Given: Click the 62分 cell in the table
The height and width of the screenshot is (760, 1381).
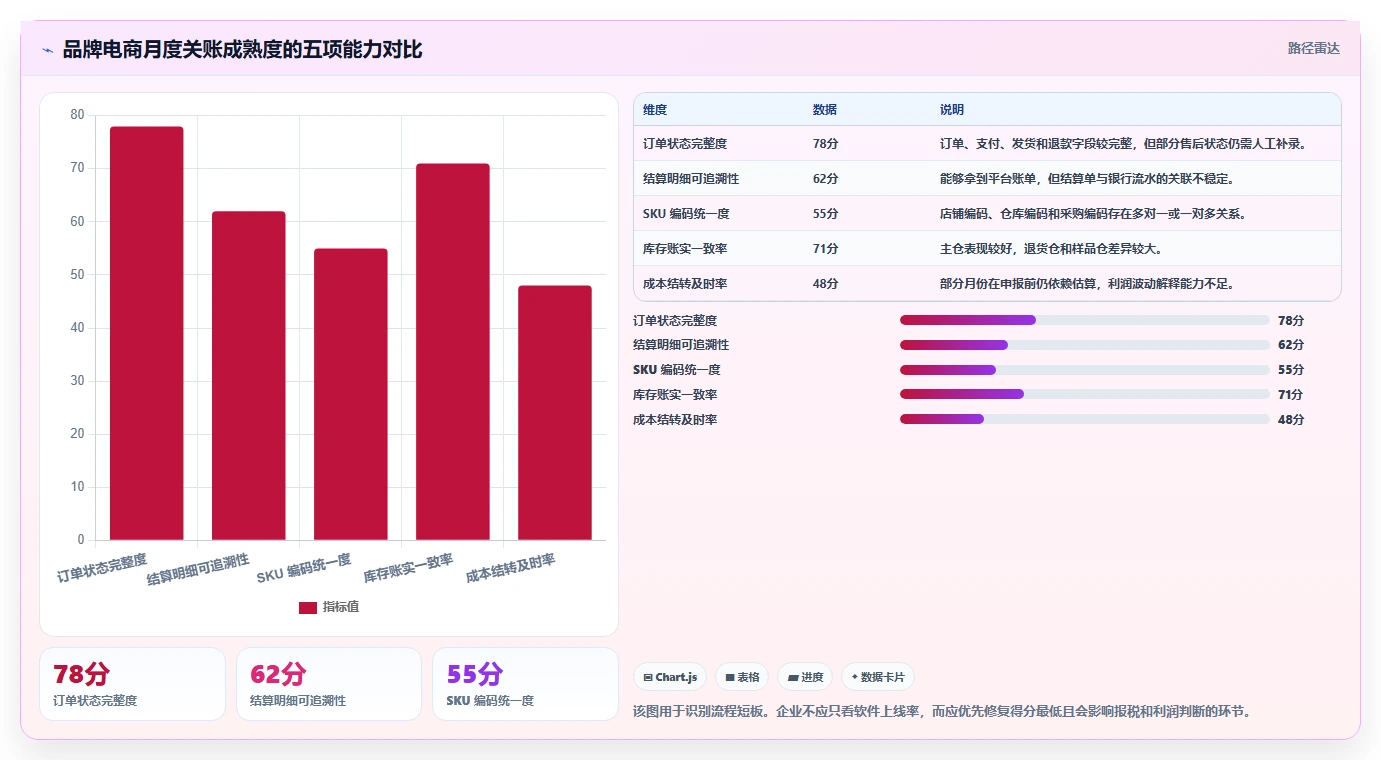Looking at the screenshot, I should tap(826, 179).
